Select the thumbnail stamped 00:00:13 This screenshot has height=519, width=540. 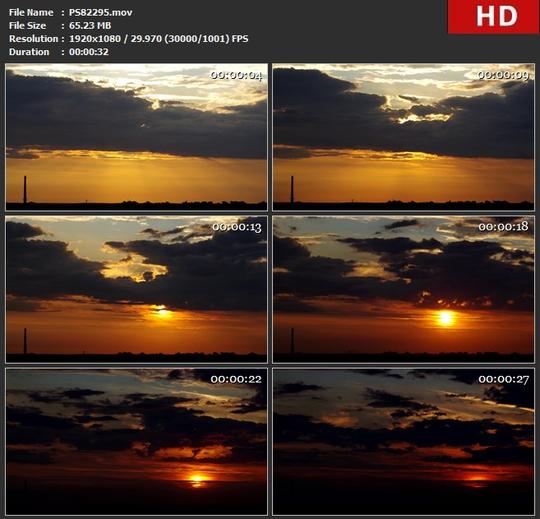click(136, 289)
